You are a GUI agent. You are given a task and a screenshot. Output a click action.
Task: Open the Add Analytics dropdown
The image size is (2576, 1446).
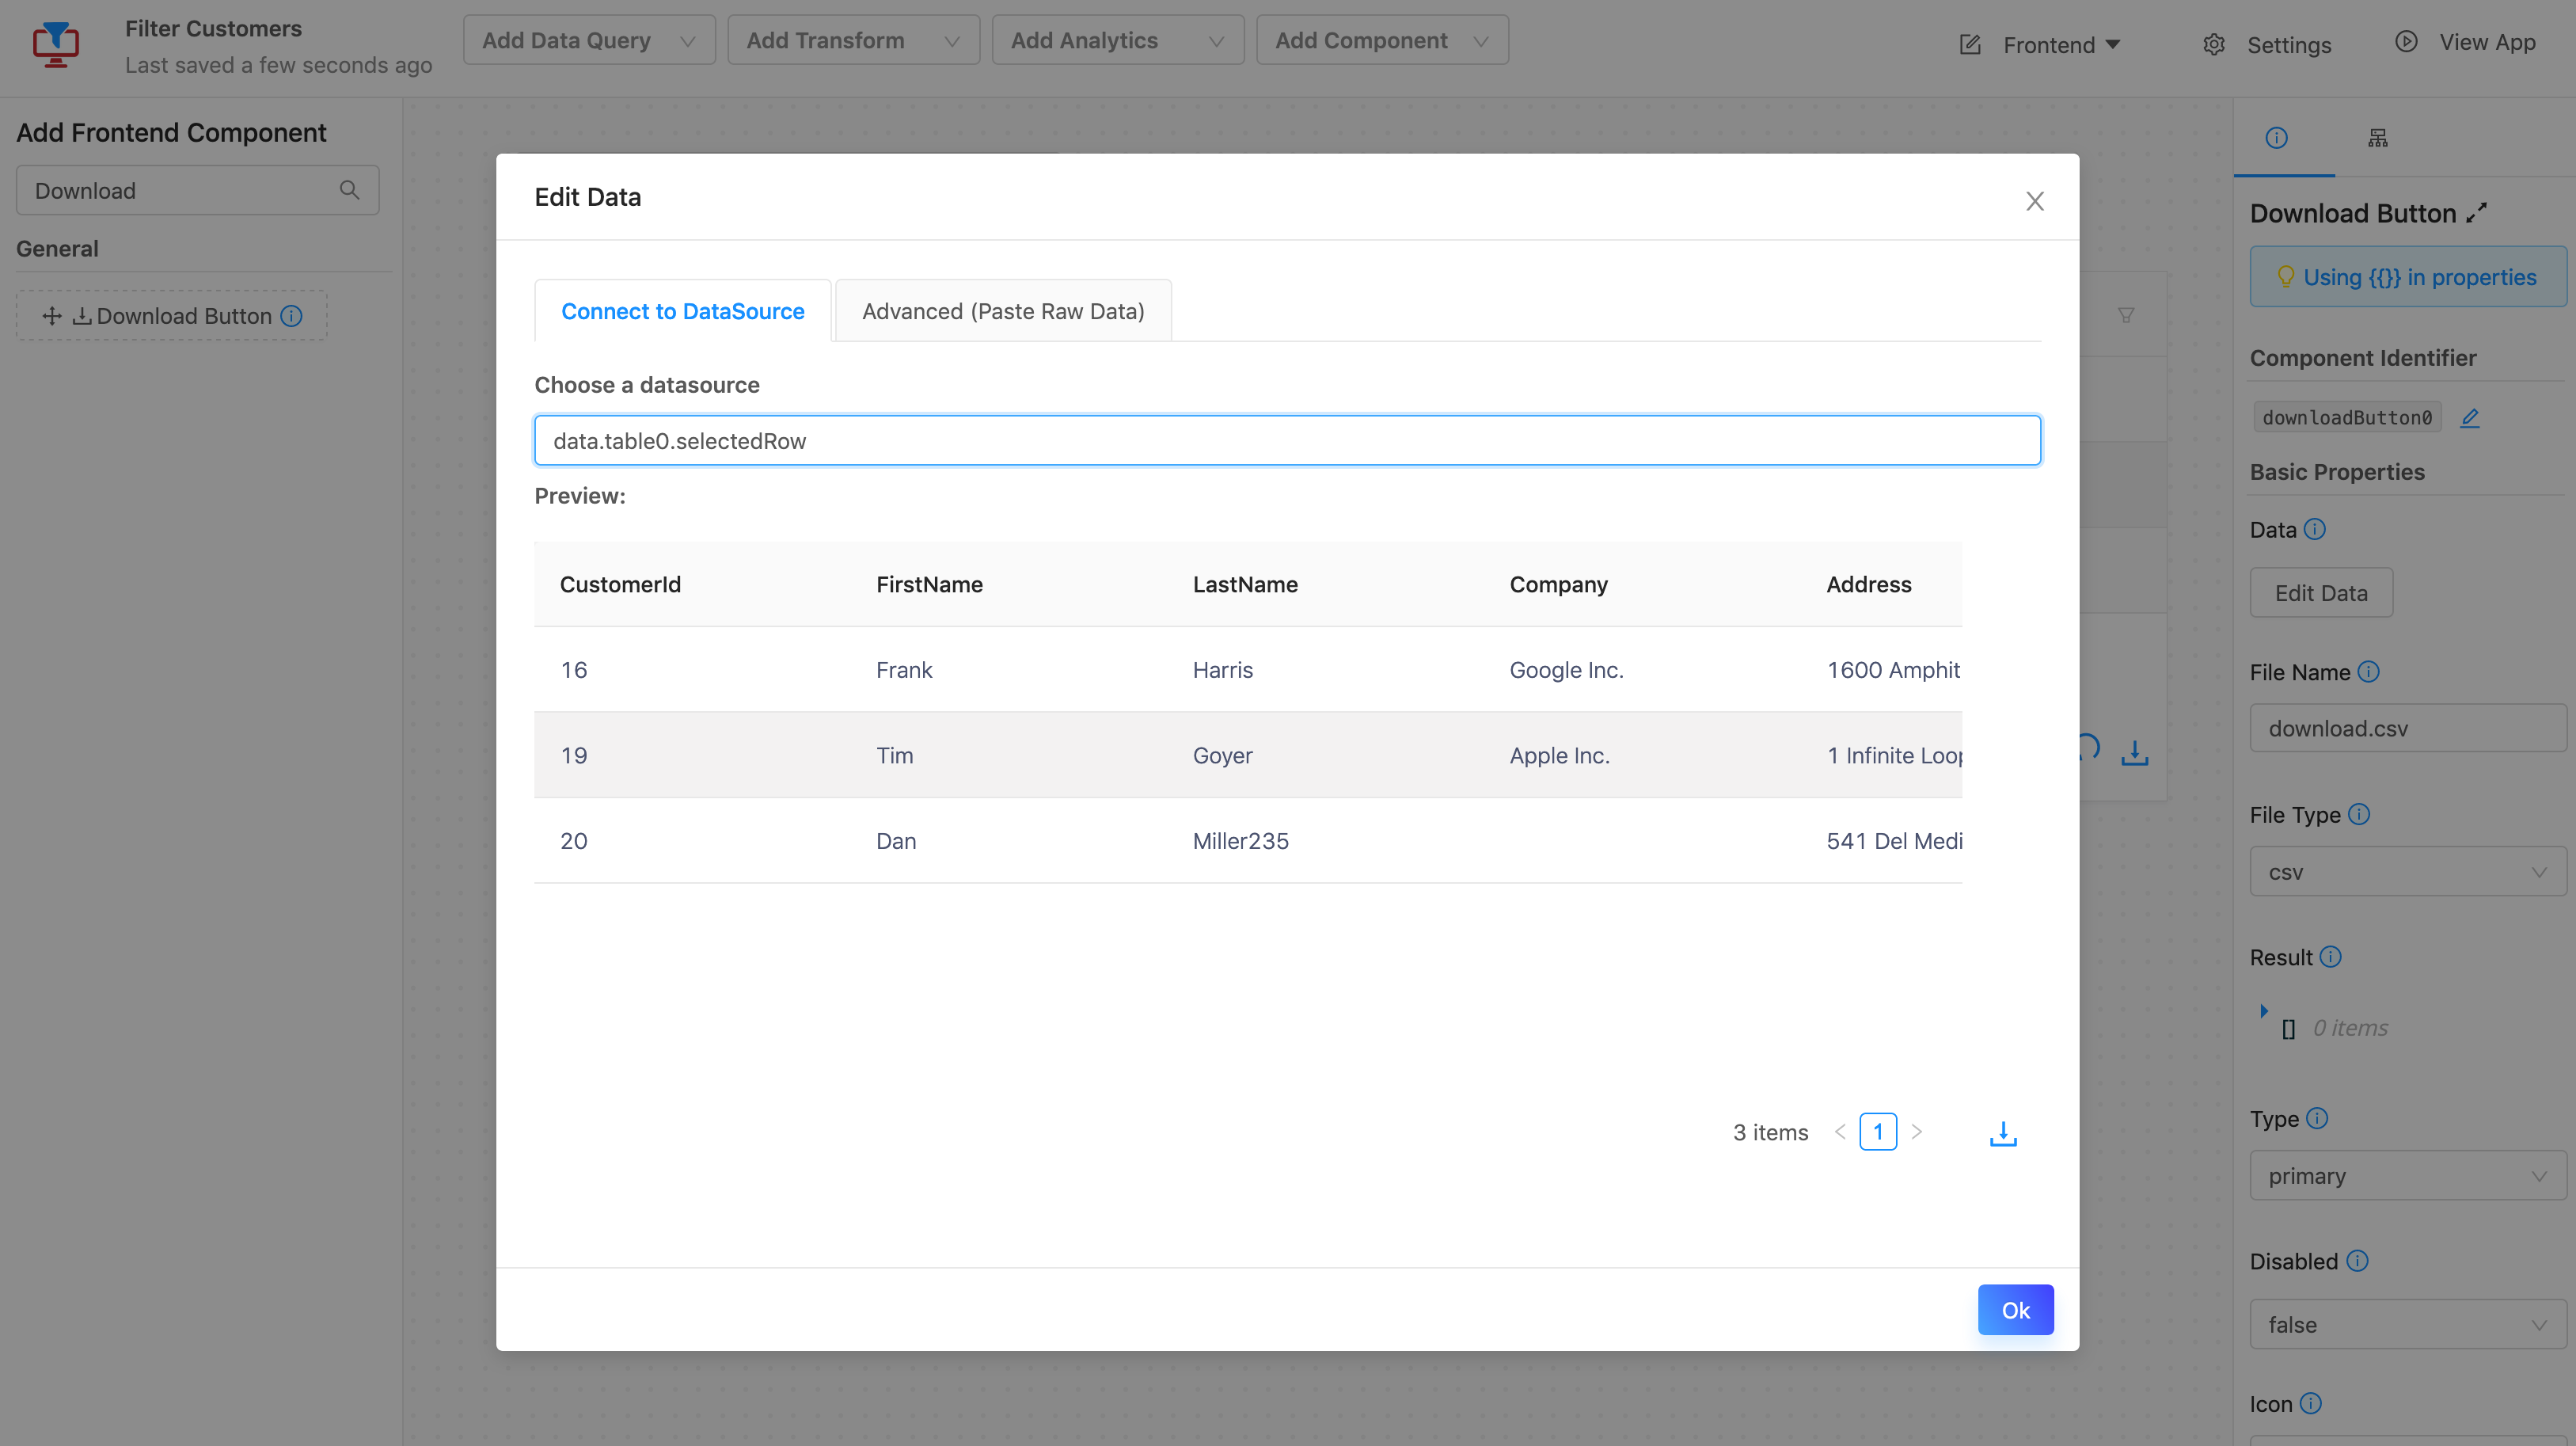click(x=1118, y=40)
